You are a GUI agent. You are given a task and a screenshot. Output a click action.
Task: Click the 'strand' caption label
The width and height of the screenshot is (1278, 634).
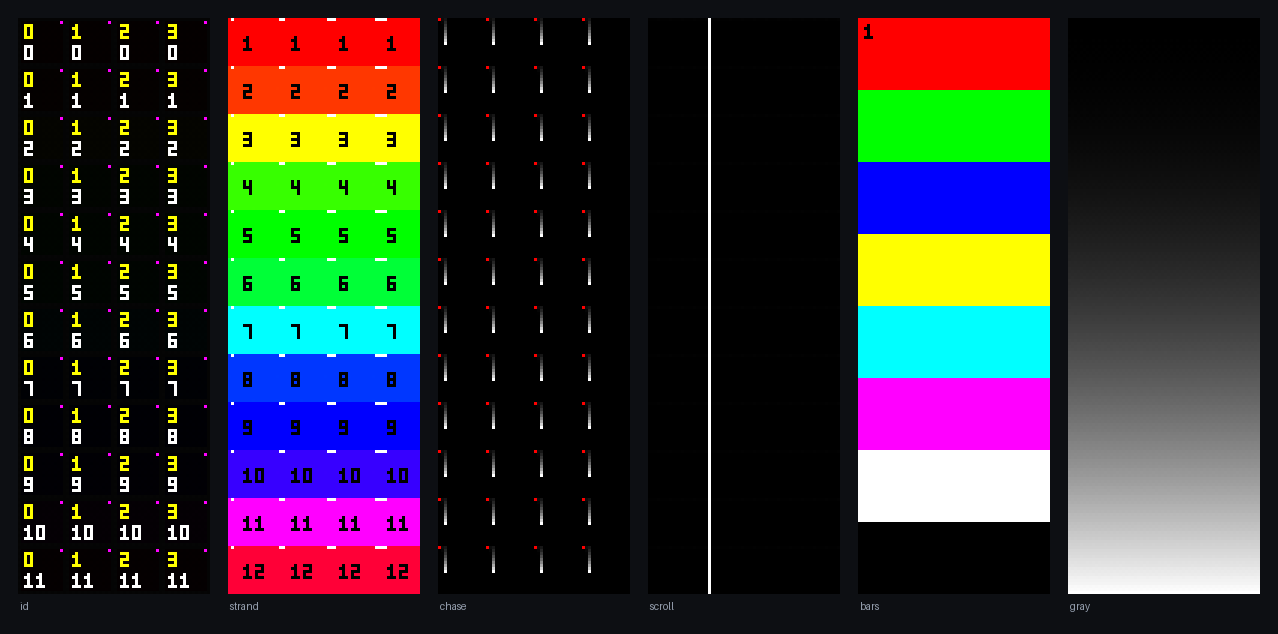click(x=243, y=607)
